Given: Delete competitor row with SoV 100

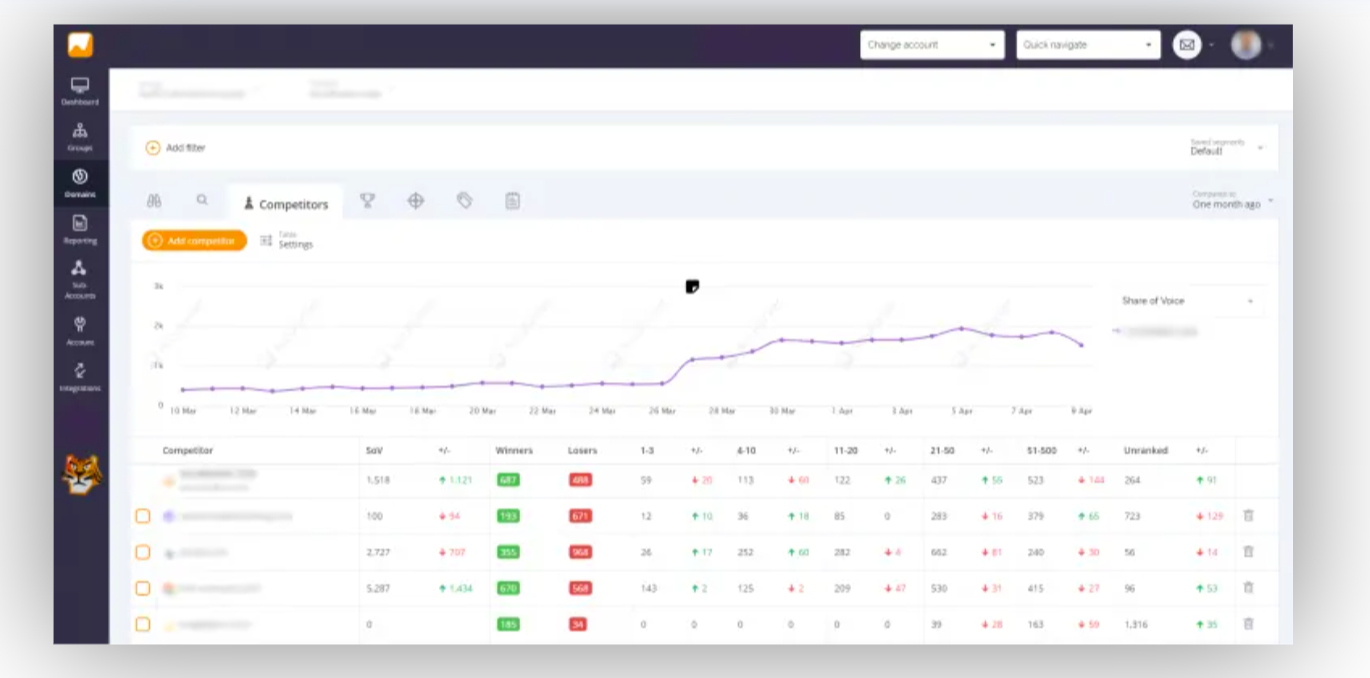Looking at the screenshot, I should pos(1248,515).
